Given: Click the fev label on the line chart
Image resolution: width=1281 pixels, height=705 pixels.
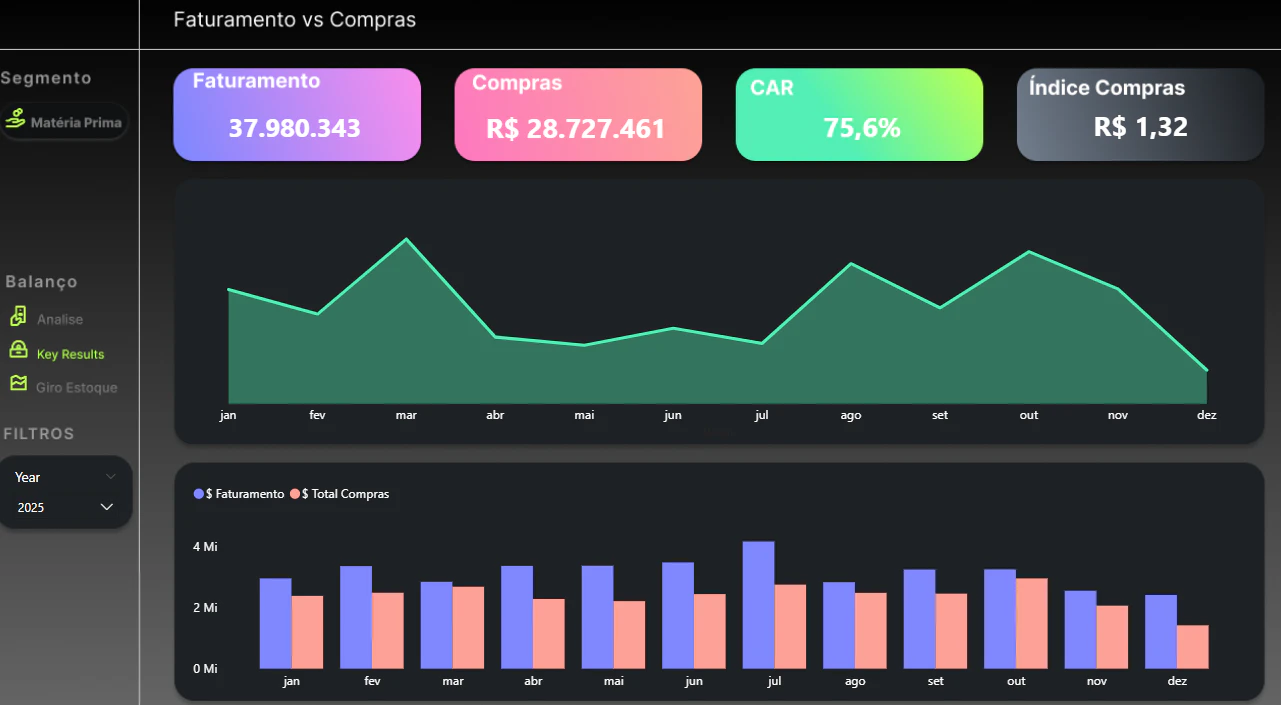Looking at the screenshot, I should tap(318, 415).
